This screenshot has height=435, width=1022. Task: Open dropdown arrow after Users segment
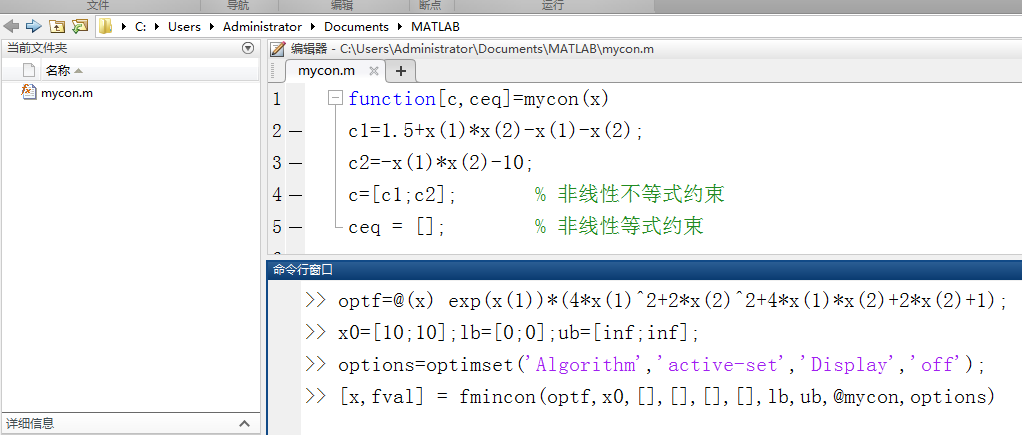click(x=212, y=27)
